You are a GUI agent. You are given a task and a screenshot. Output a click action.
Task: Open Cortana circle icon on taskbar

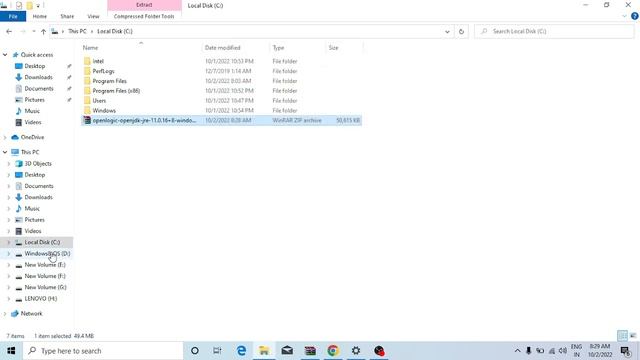(x=195, y=351)
